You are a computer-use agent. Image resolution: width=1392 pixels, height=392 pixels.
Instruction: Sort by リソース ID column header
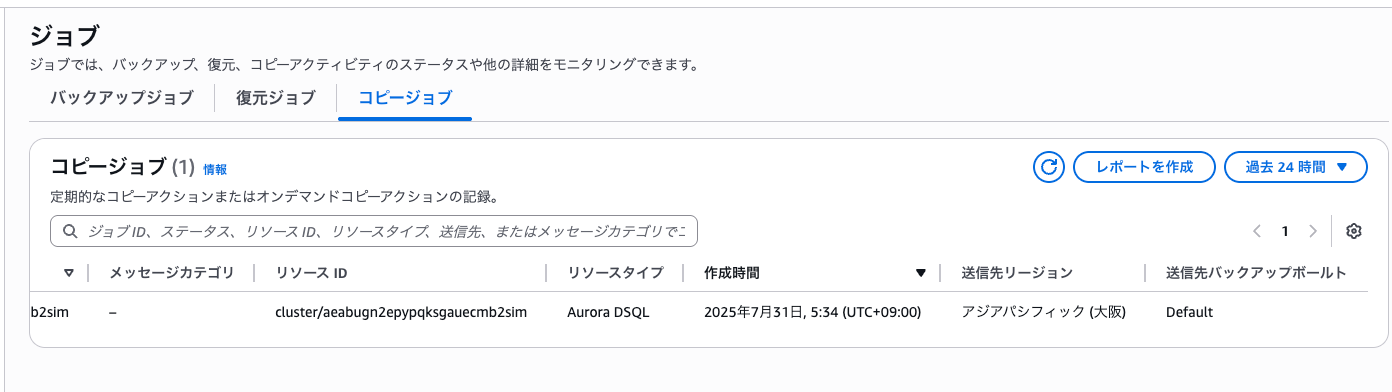click(x=311, y=273)
